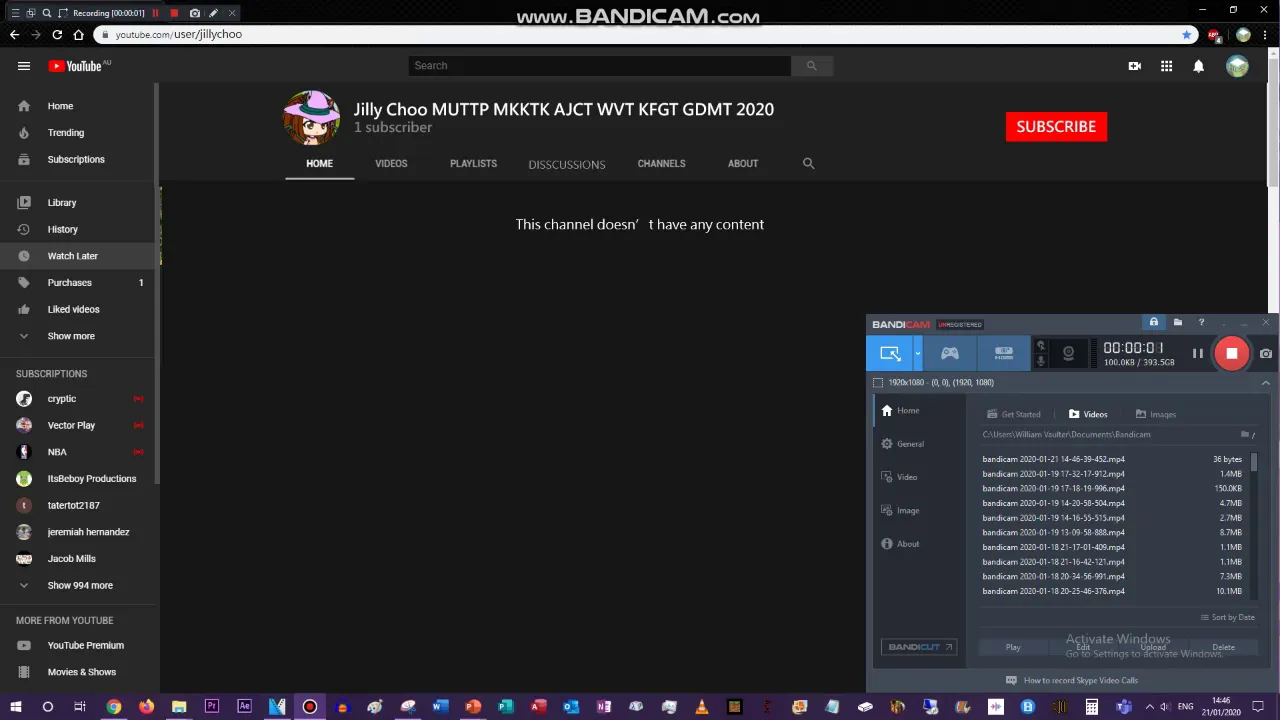Open the channel ABOUT tab
The height and width of the screenshot is (720, 1280).
pyautogui.click(x=743, y=164)
